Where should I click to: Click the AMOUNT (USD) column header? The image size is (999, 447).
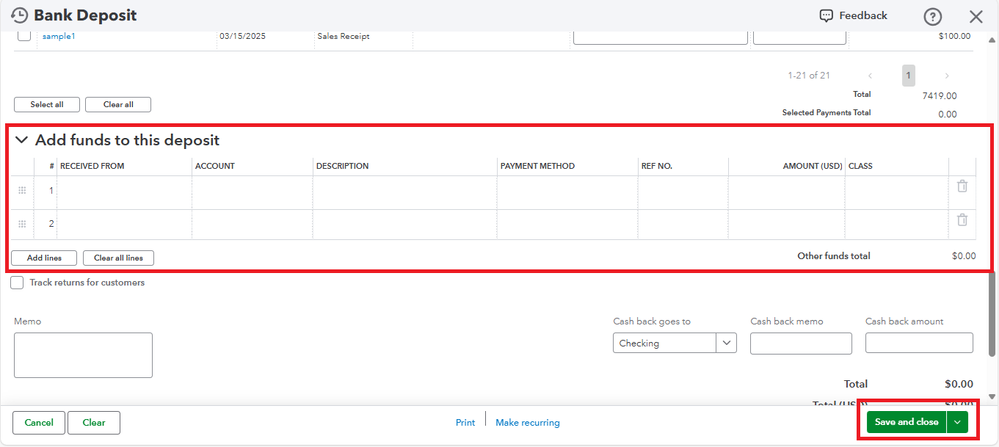coord(812,166)
